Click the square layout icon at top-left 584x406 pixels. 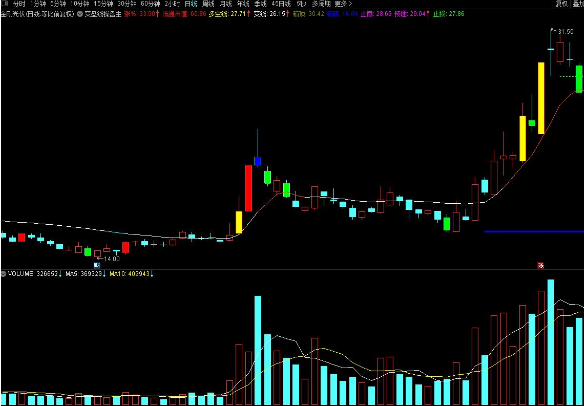4,4
